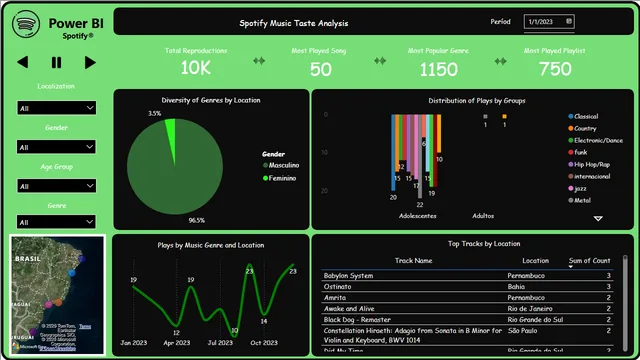Select Jazz legend item
Image resolution: width=640 pixels, height=360 pixels.
[x=578, y=188]
